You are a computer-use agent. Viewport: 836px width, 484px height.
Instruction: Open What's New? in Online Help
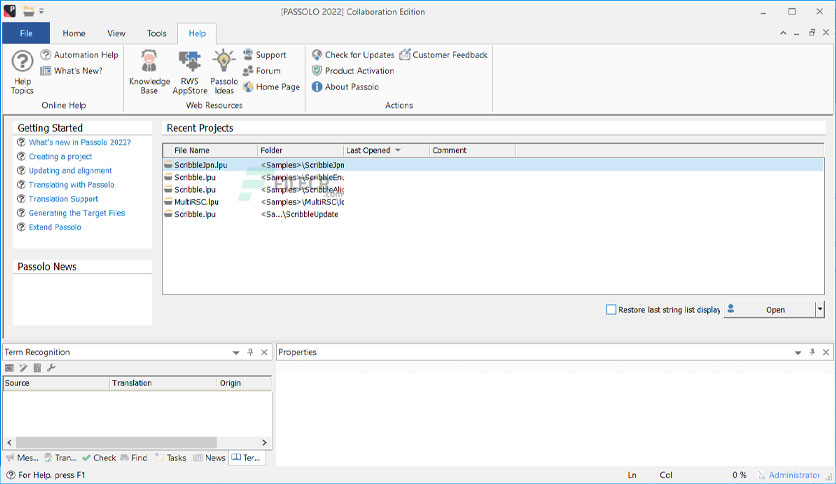[71, 71]
